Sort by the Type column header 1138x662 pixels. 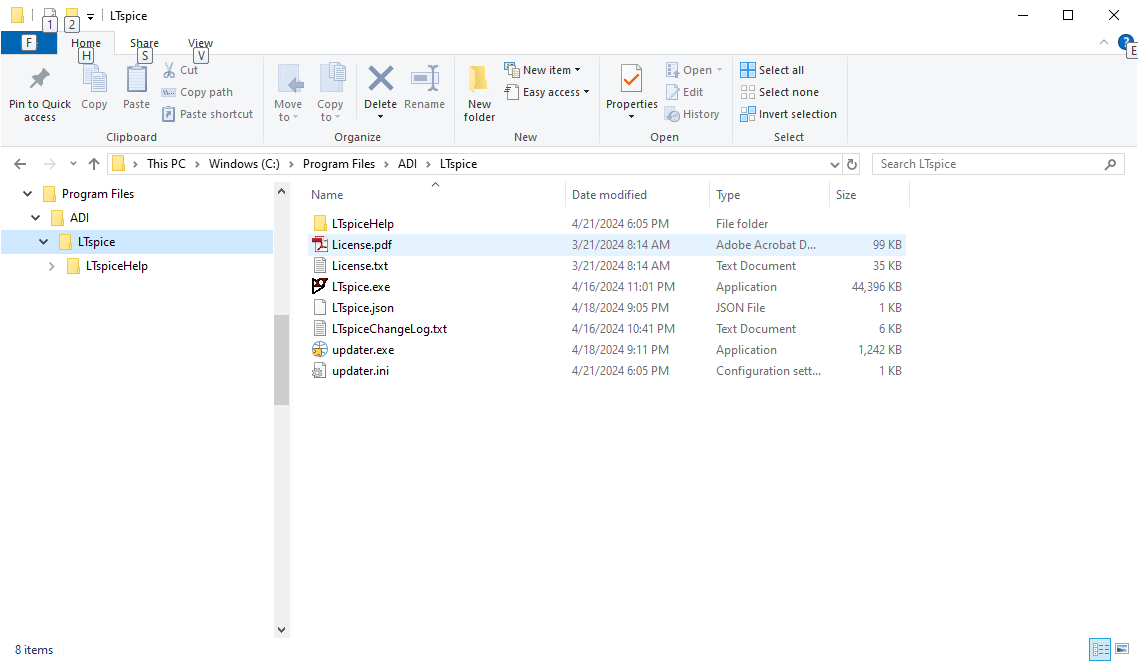click(728, 195)
